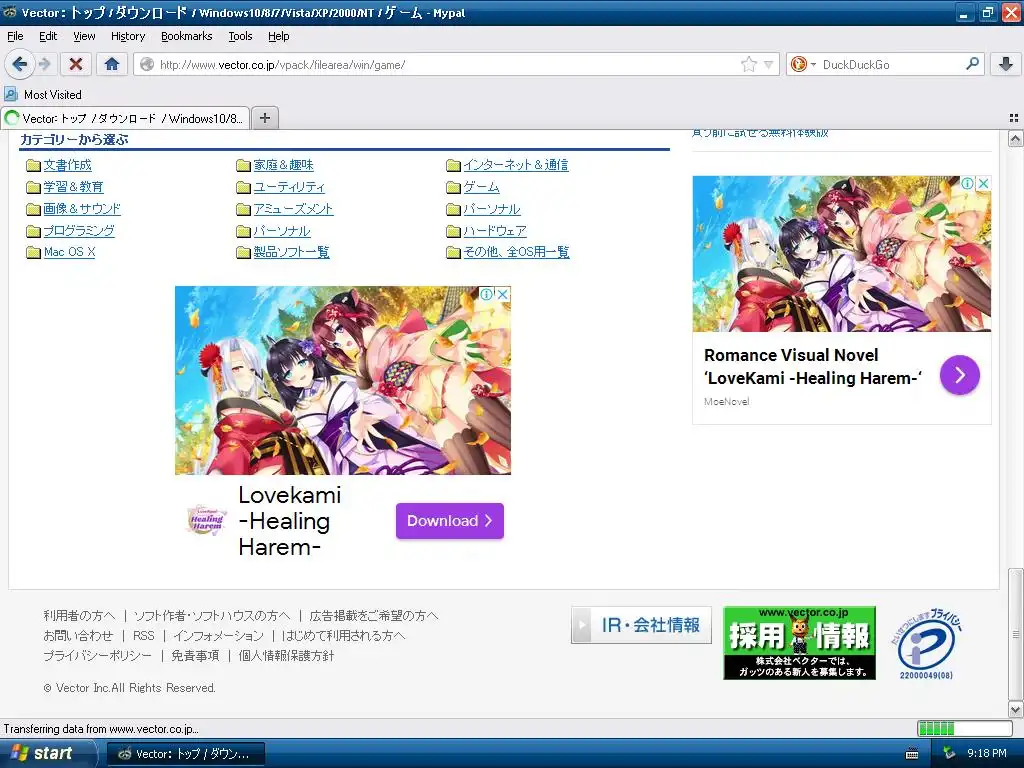Go to the Home page icon
The image size is (1024, 768).
point(112,64)
